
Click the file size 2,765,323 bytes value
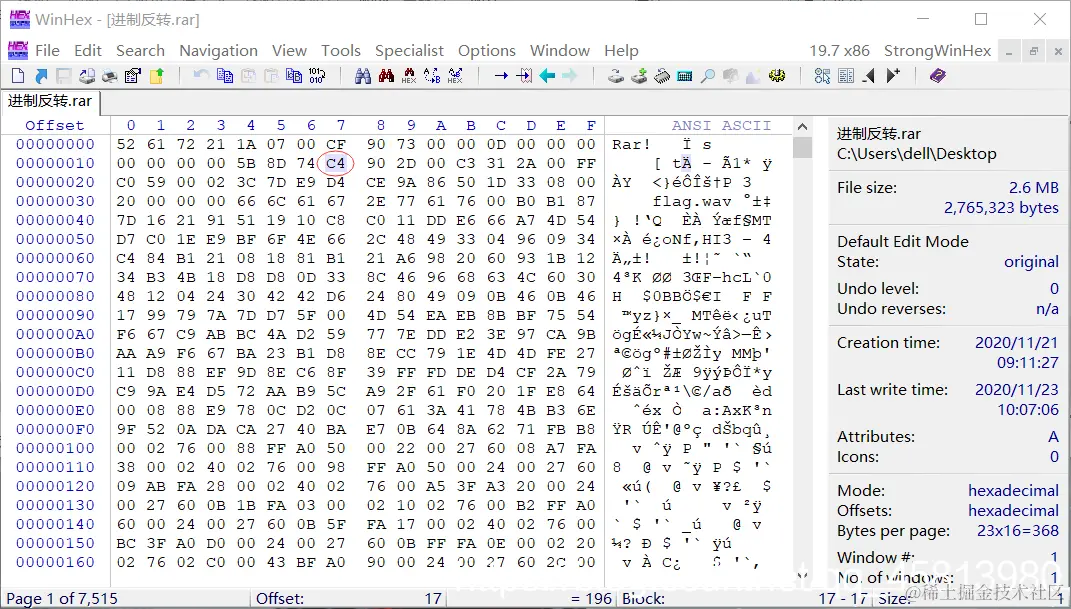(1001, 208)
